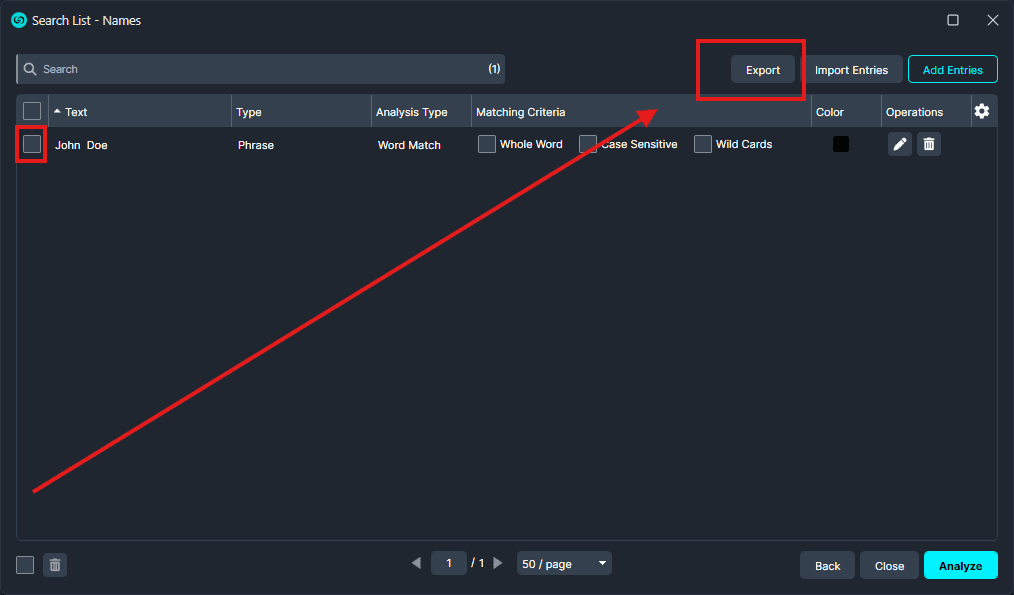Click the Type column header
This screenshot has width=1014, height=595.
coord(249,112)
